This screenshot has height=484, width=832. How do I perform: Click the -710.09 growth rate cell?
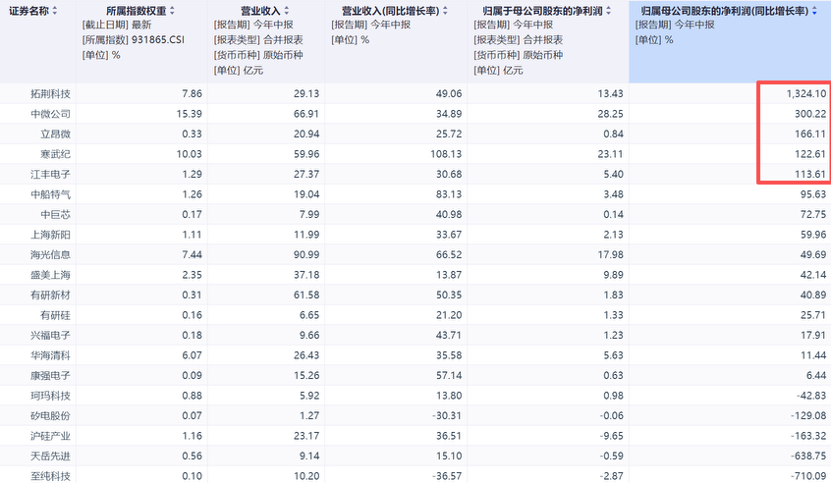pyautogui.click(x=809, y=477)
